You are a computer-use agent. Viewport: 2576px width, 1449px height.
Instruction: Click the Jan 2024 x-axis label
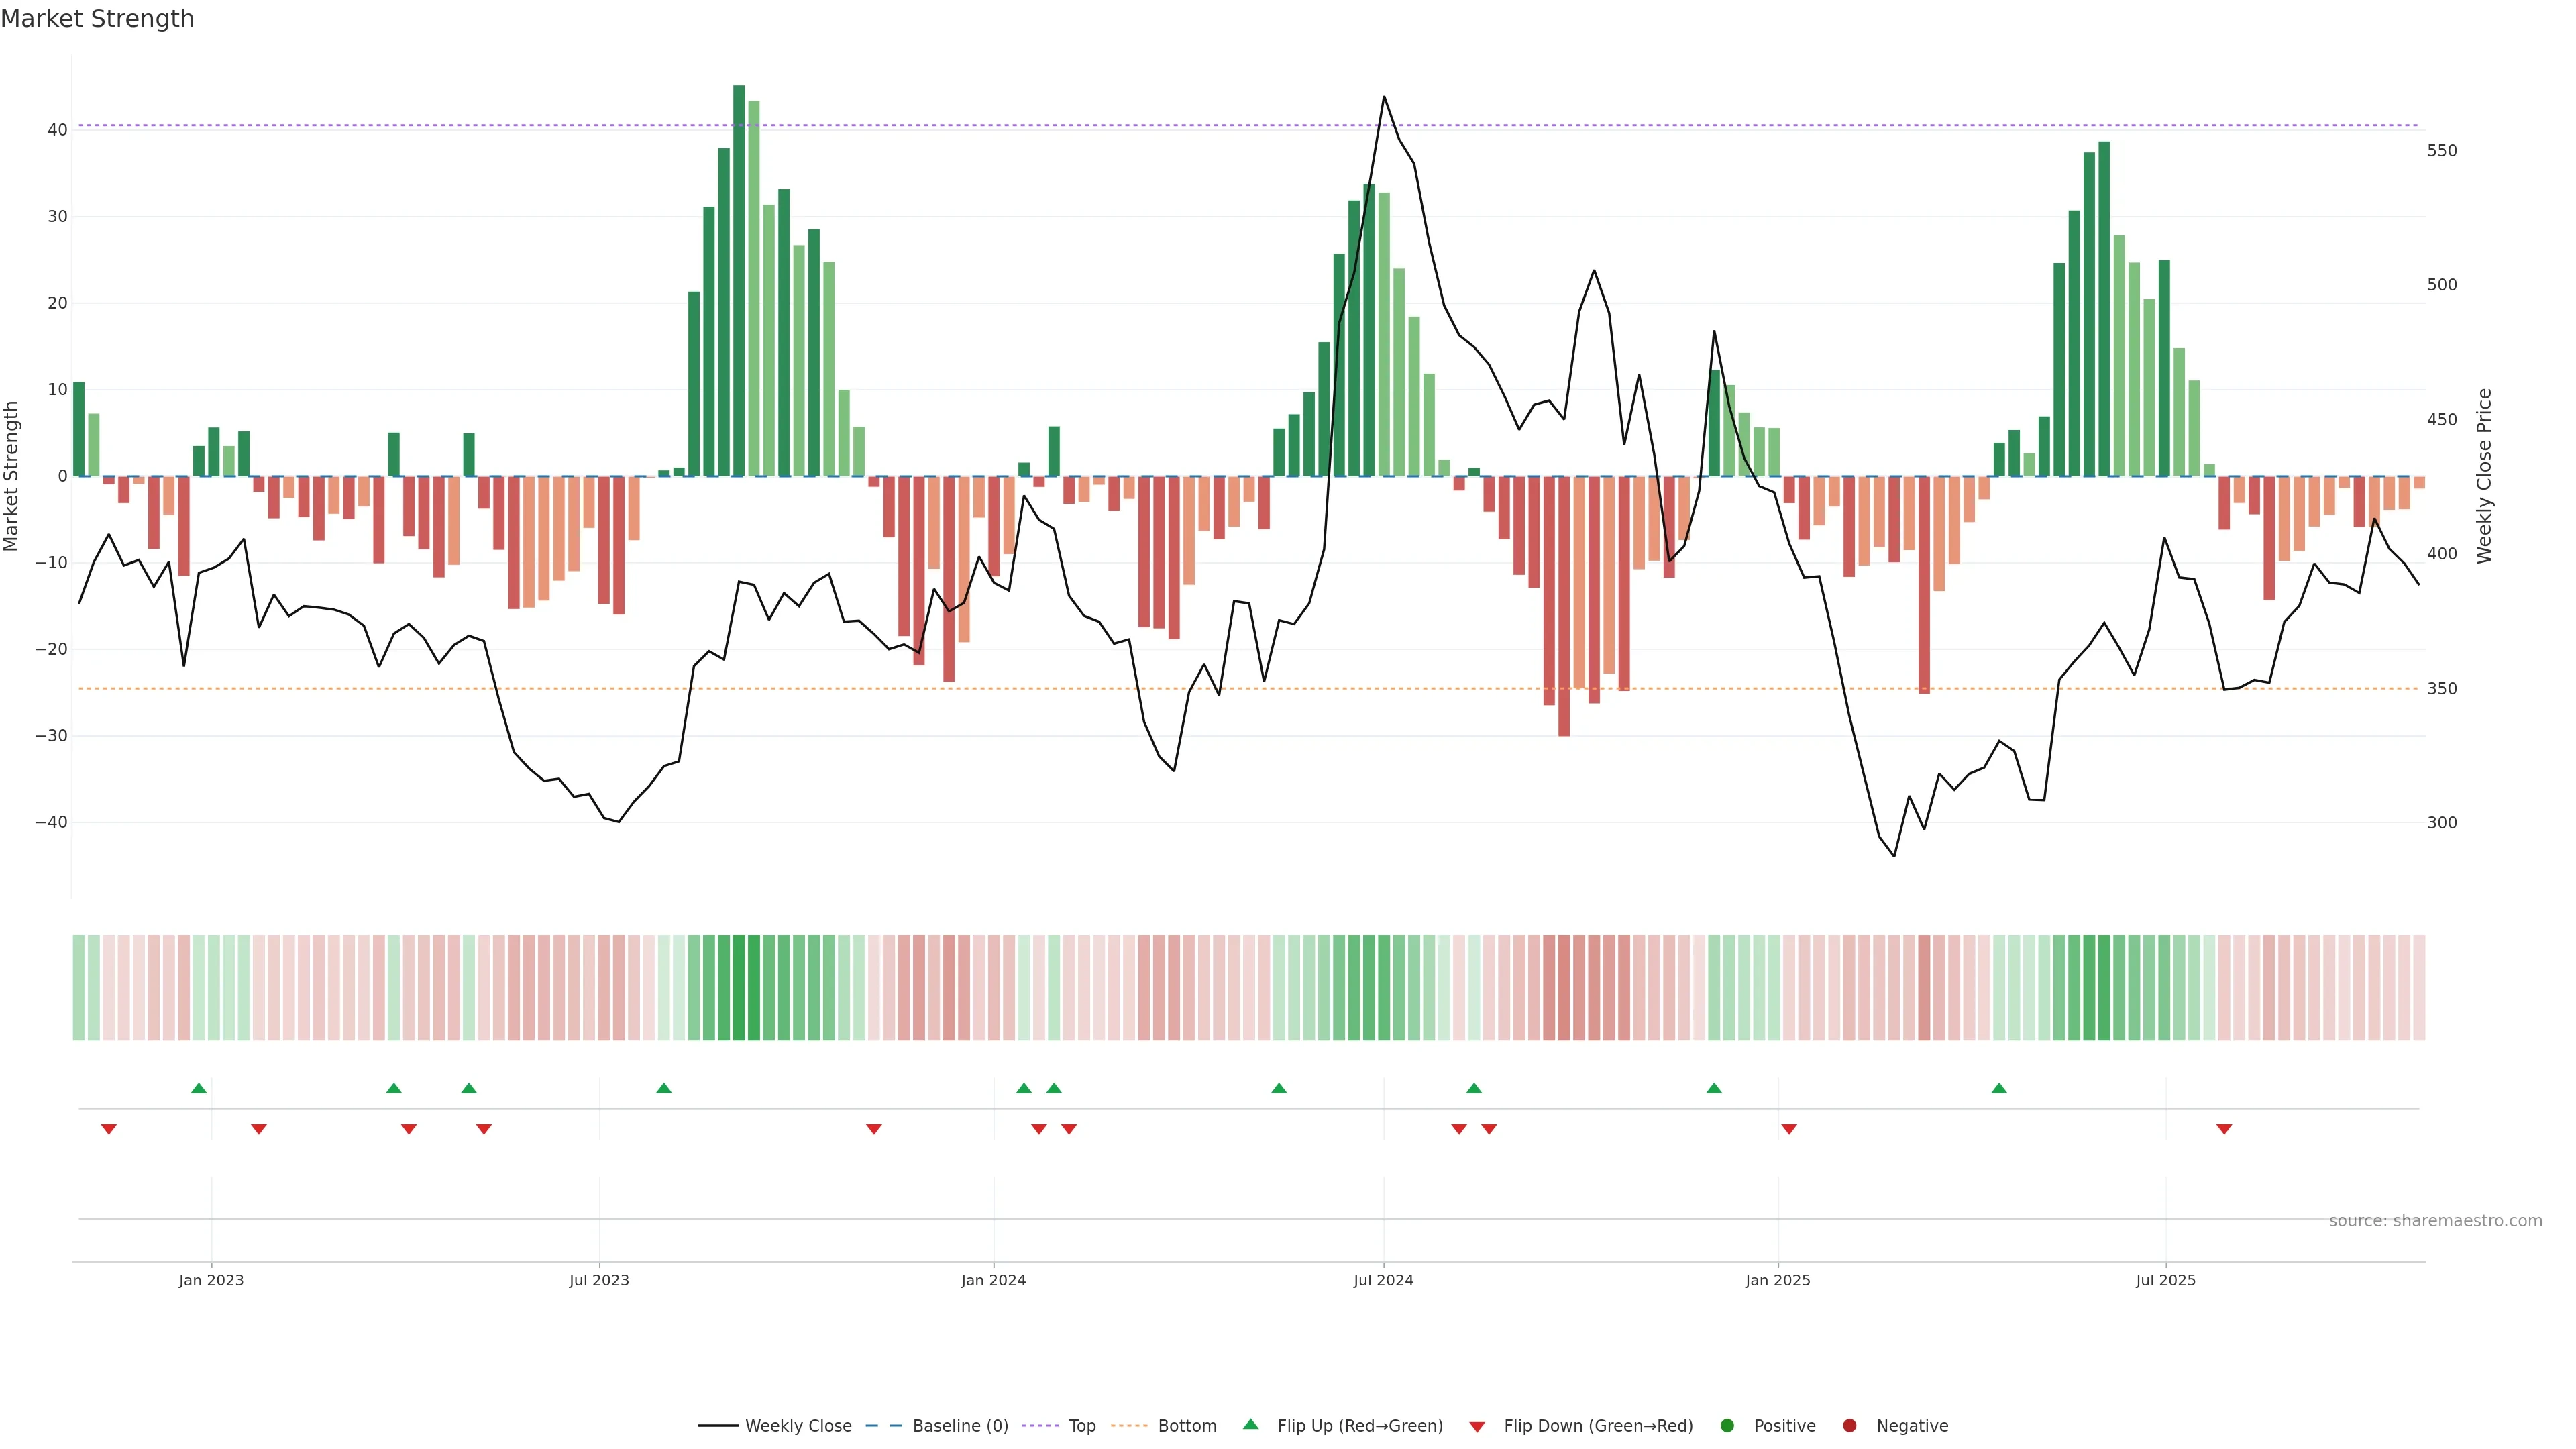tap(993, 1280)
